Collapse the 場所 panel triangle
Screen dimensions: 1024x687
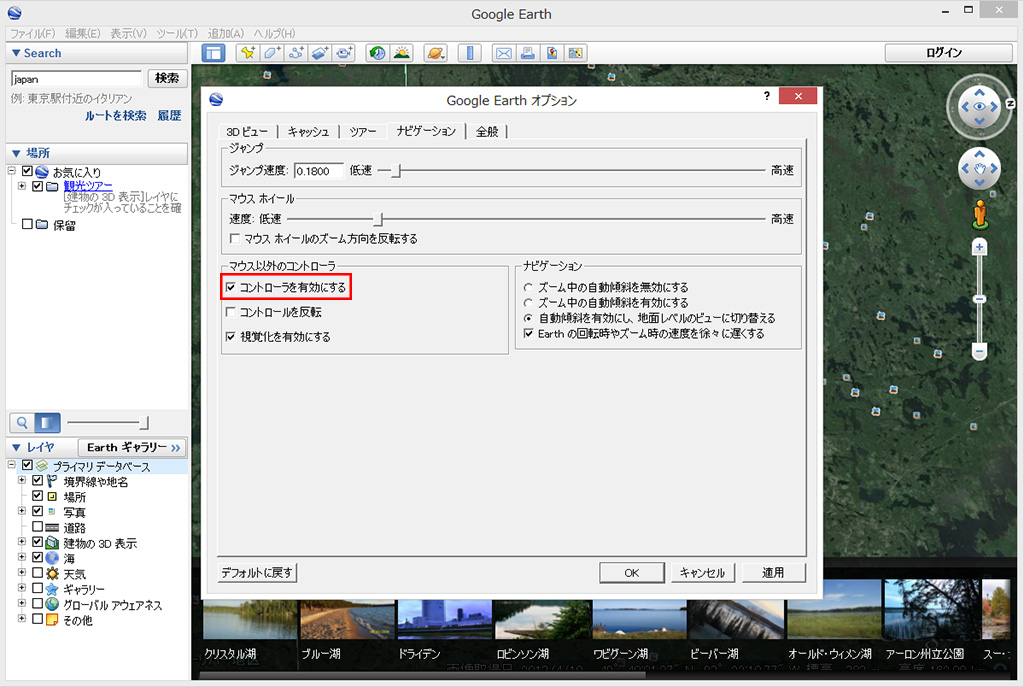click(x=16, y=153)
